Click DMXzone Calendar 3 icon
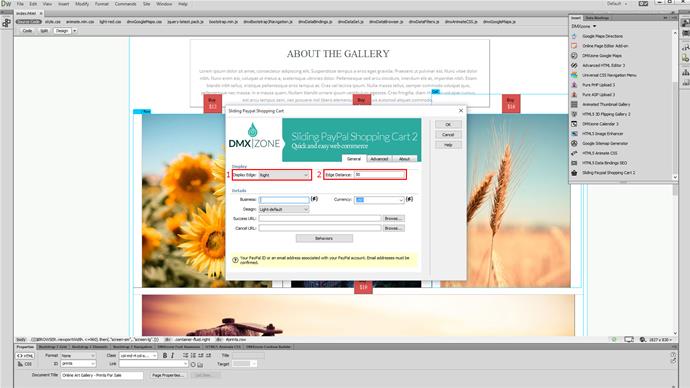Screen dimensions: 690x388 coord(574,124)
